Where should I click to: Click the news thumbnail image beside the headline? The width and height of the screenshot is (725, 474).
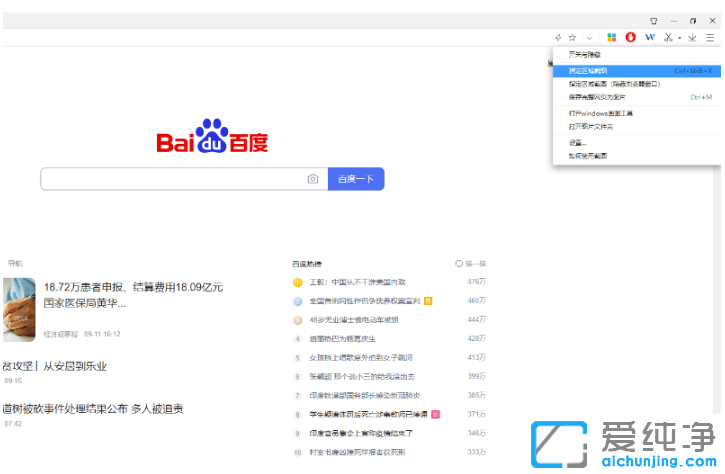point(19,309)
